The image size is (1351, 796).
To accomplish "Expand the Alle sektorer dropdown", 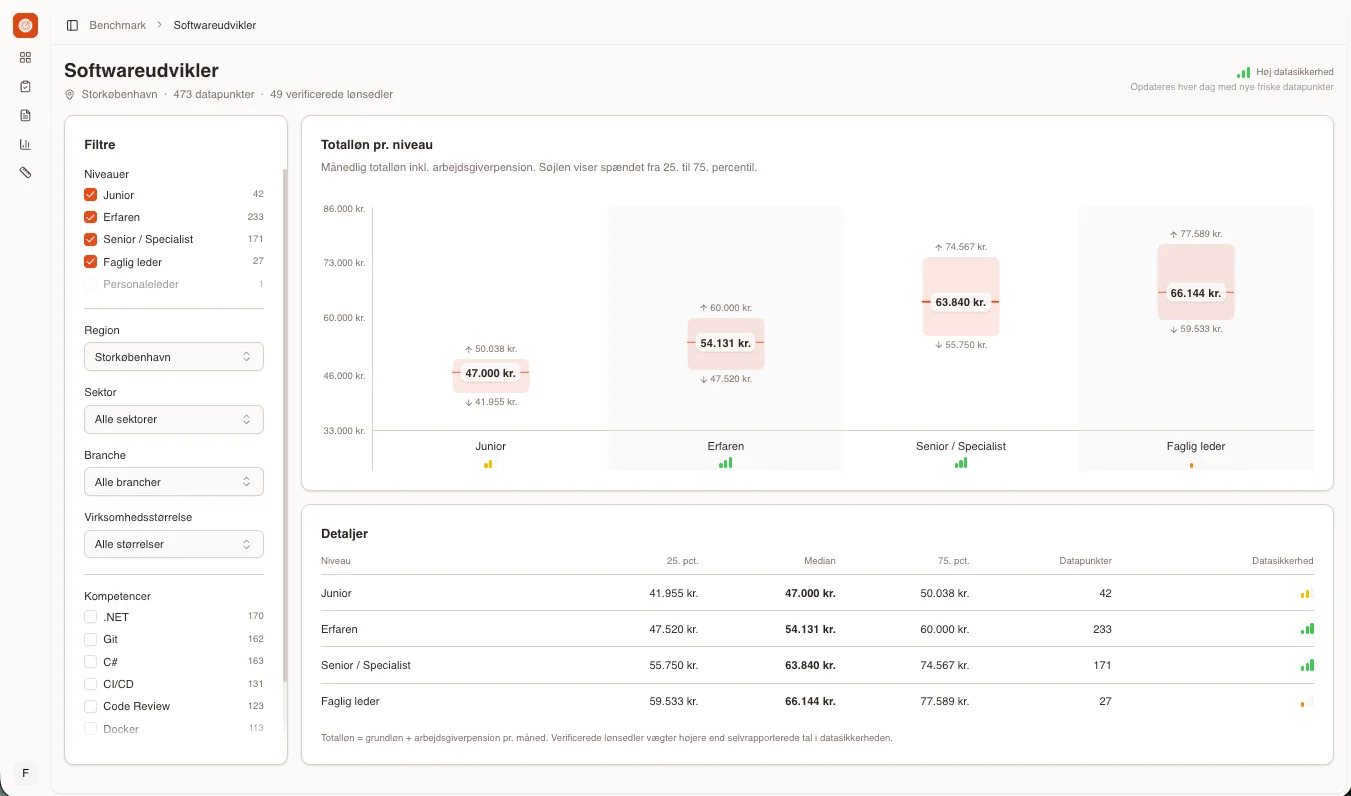I will tap(174, 419).
